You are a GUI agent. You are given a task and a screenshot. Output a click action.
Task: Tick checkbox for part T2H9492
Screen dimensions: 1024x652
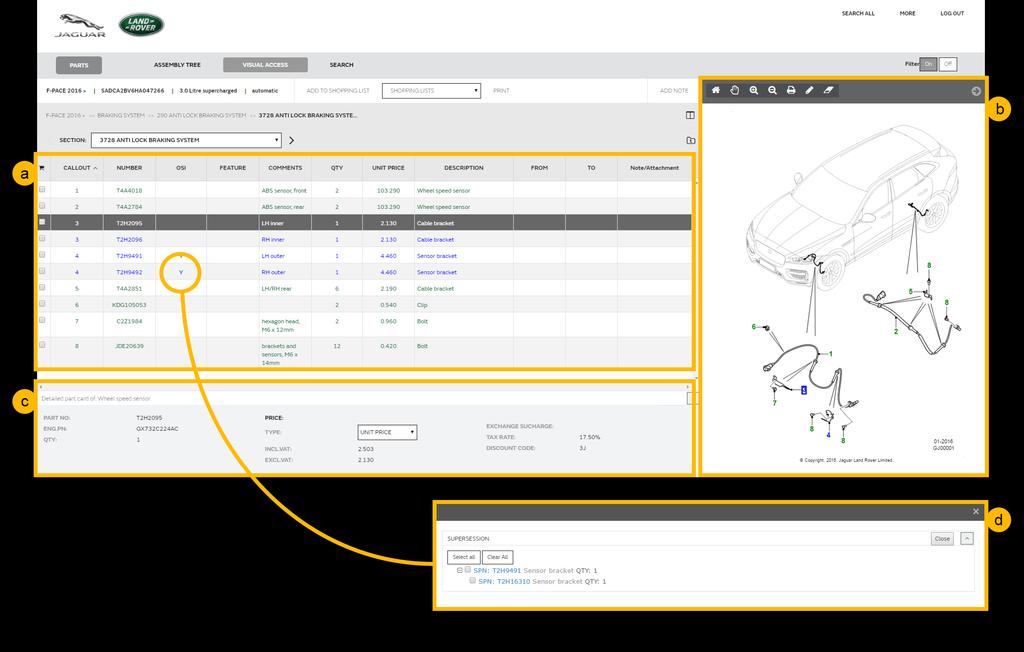click(x=42, y=271)
